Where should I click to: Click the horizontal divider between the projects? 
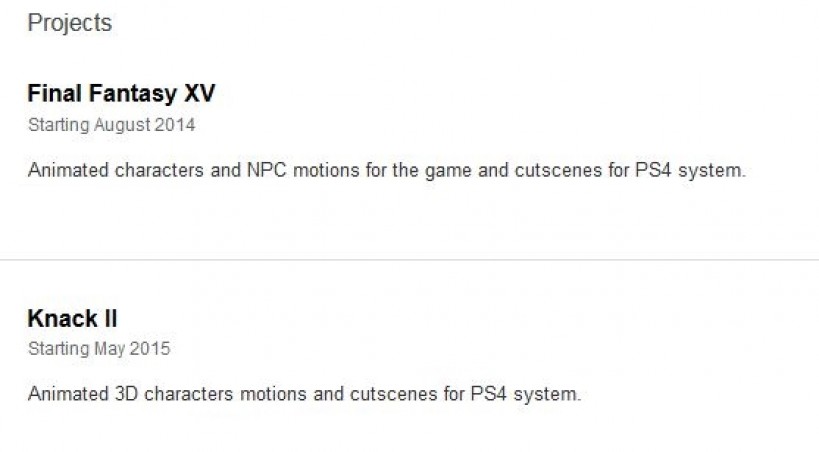click(409, 260)
